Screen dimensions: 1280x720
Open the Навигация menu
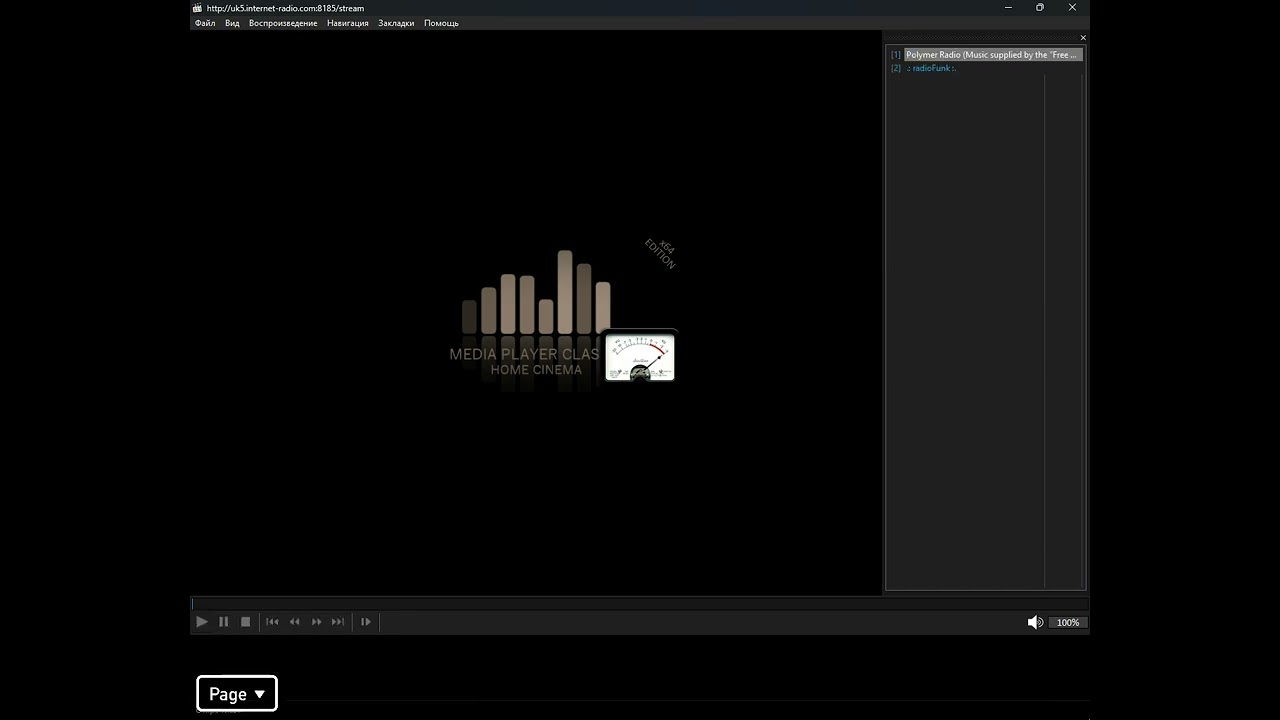pos(348,23)
